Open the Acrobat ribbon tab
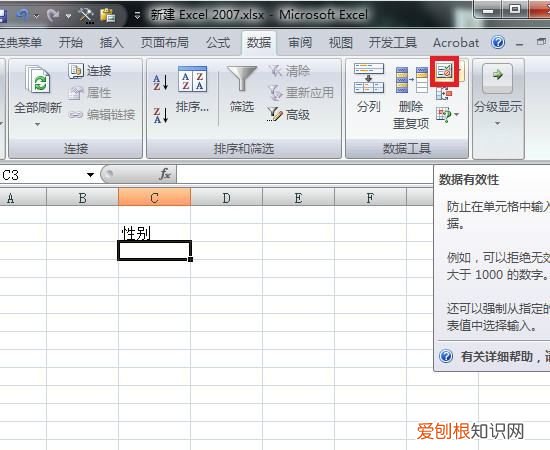This screenshot has height=450, width=550. [x=456, y=42]
